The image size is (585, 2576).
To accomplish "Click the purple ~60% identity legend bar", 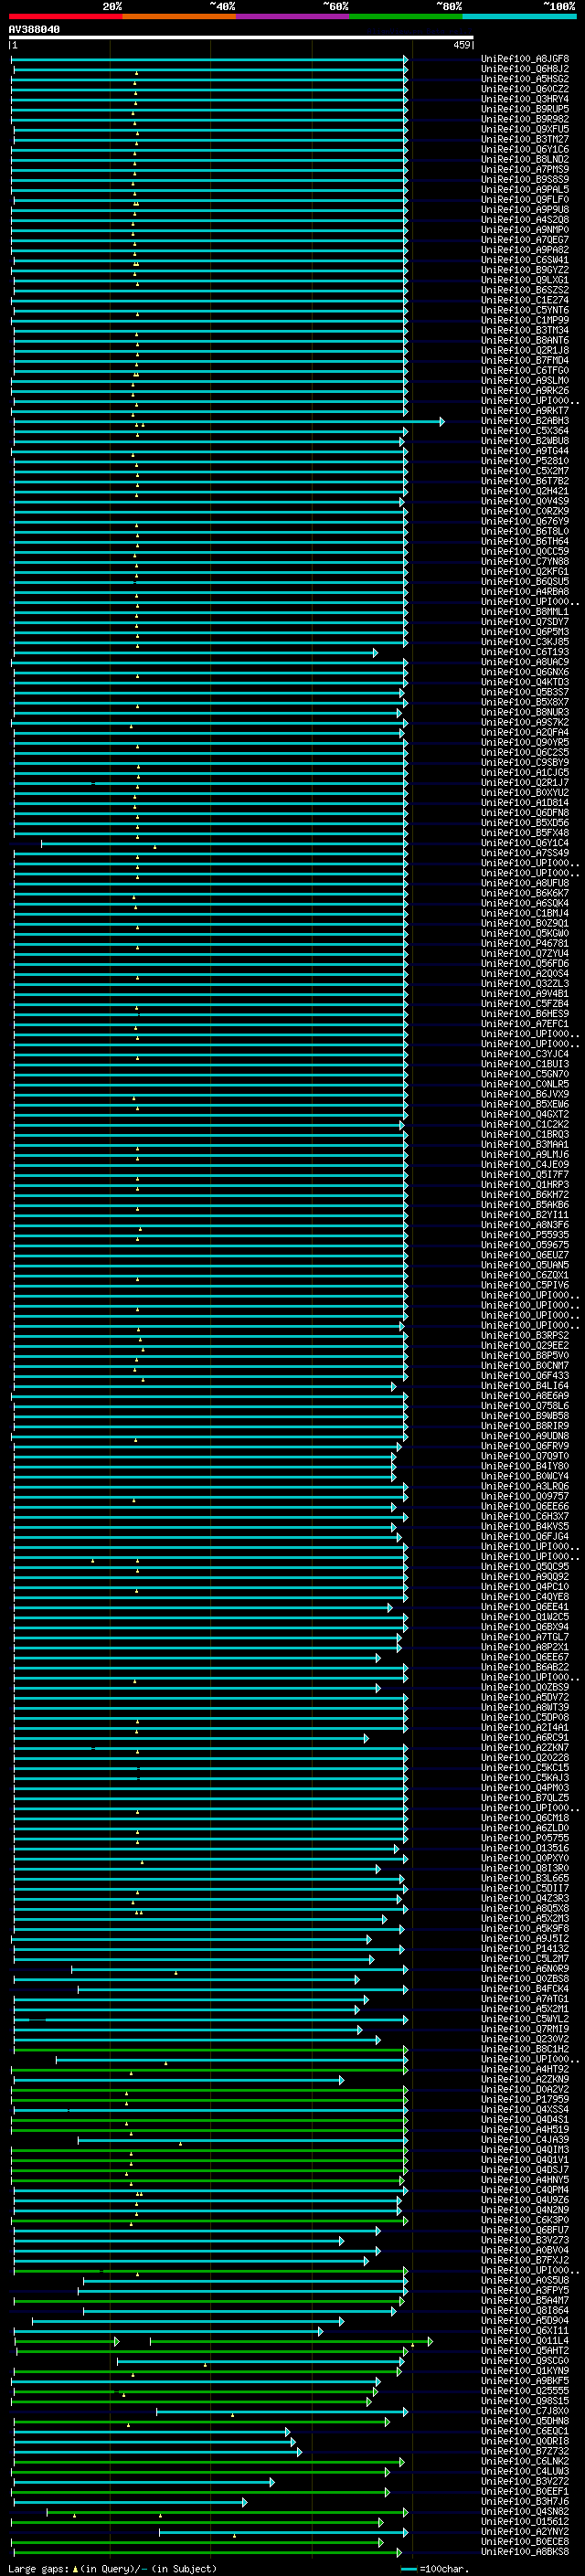I will coord(293,16).
